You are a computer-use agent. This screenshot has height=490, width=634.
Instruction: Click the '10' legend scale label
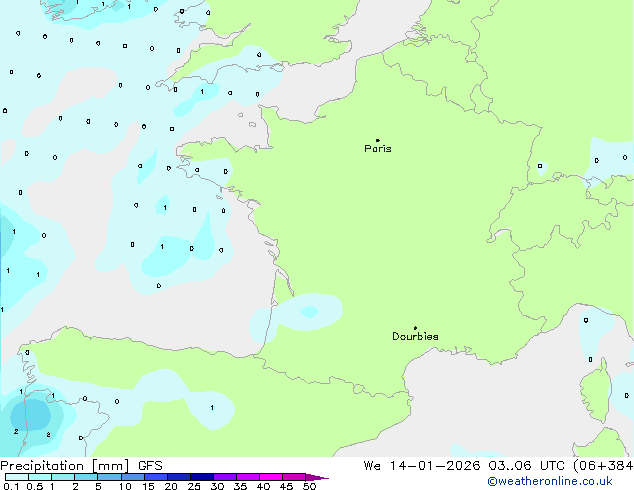125,486
